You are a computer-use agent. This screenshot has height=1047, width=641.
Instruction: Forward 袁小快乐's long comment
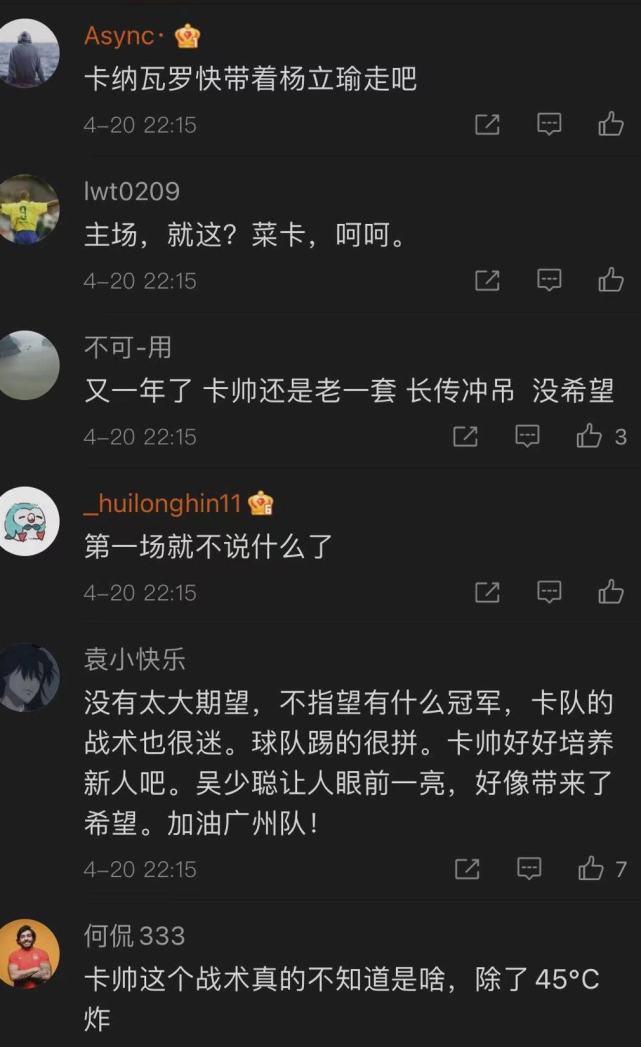pyautogui.click(x=467, y=868)
